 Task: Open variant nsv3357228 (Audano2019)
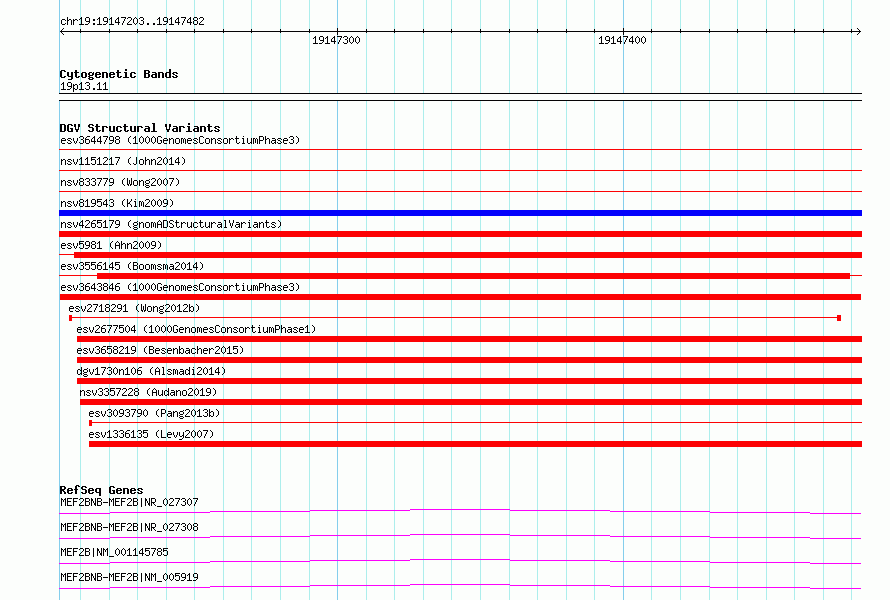coord(148,392)
